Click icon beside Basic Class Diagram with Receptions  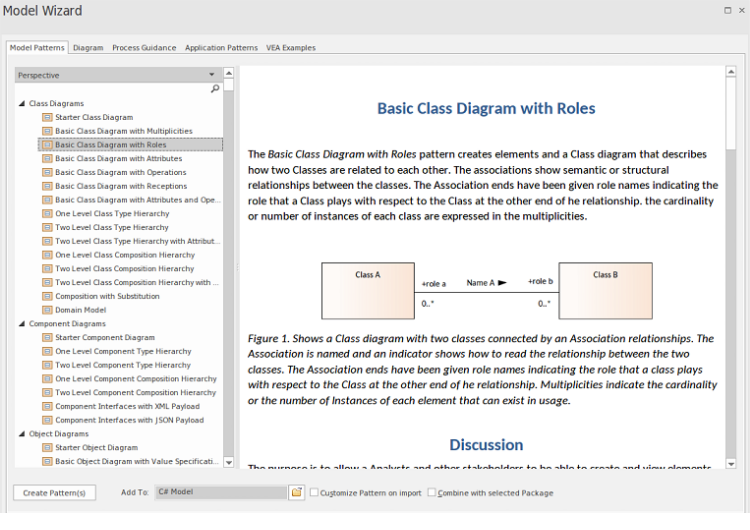[47, 186]
